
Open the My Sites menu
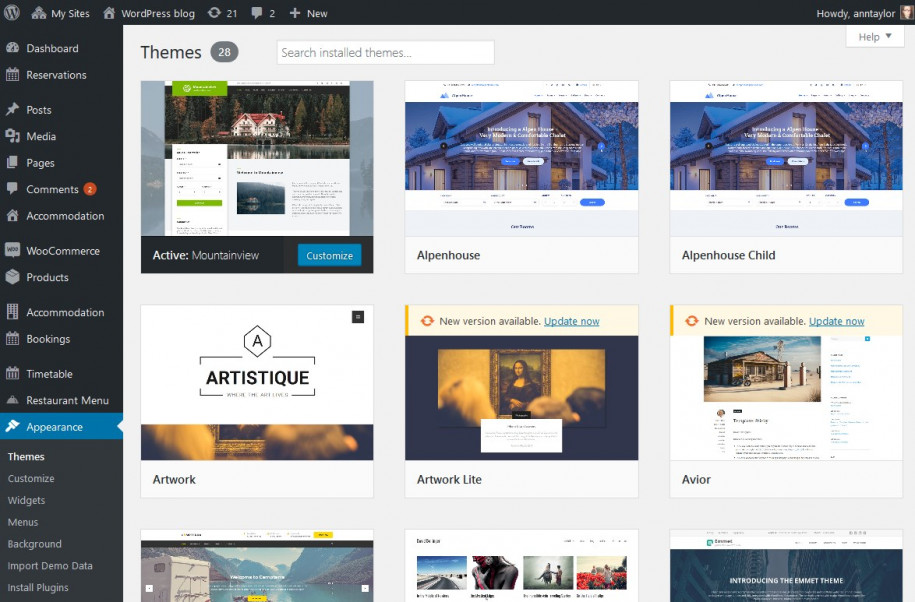coord(60,13)
